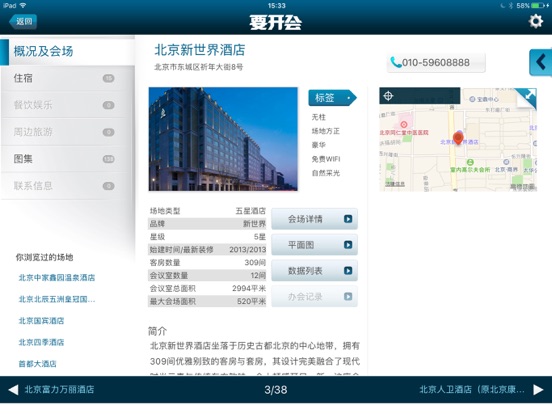Click the 最大会场面积 520平米 row

click(207, 301)
